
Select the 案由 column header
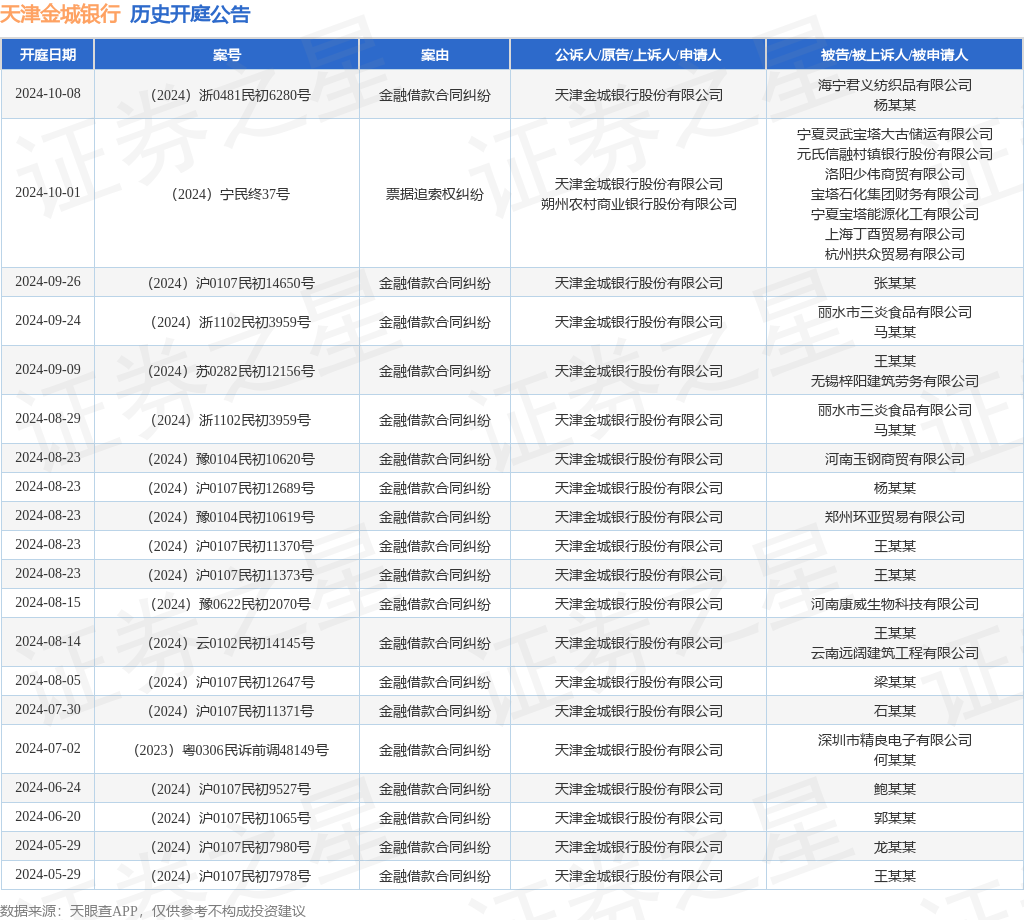[x=434, y=55]
